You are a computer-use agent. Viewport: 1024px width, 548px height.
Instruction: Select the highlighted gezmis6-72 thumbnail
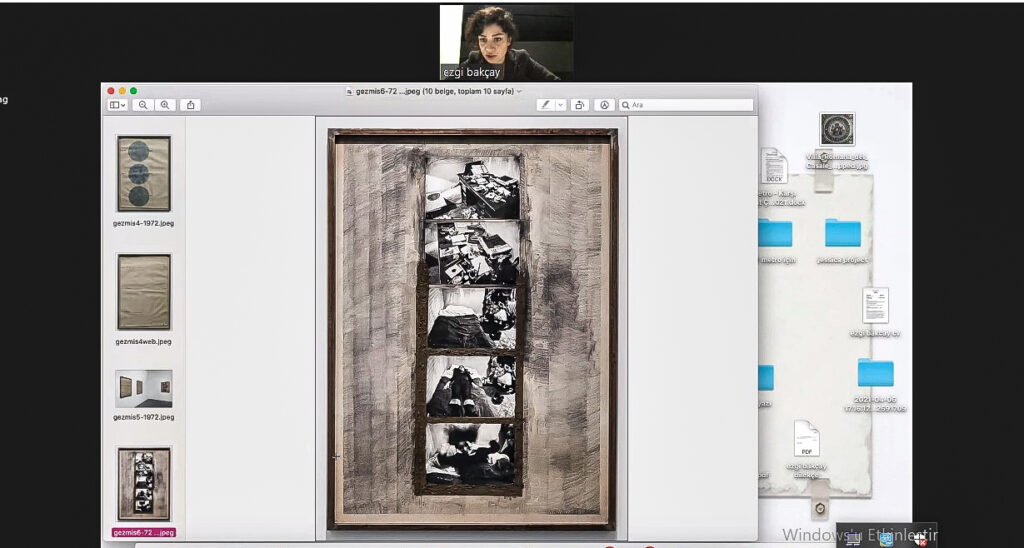tap(144, 484)
